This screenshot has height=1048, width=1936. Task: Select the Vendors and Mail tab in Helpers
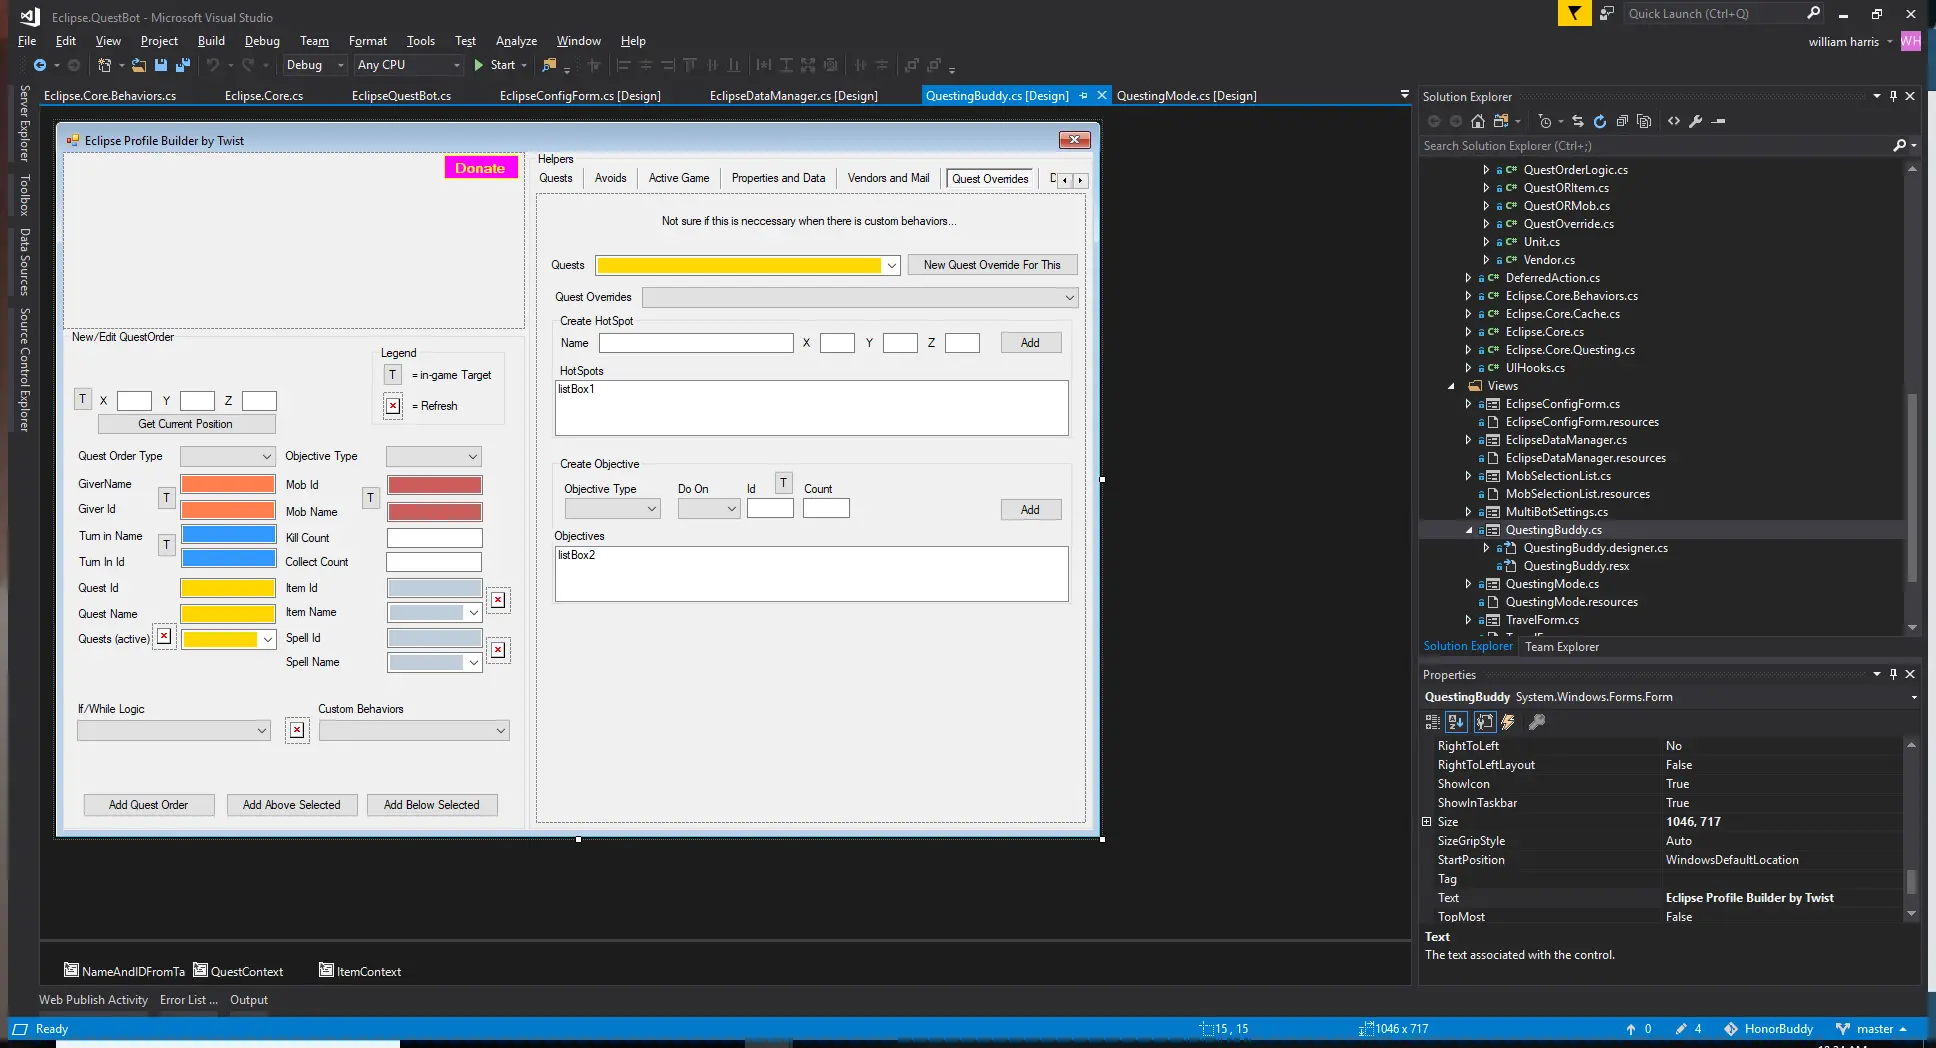coord(888,178)
